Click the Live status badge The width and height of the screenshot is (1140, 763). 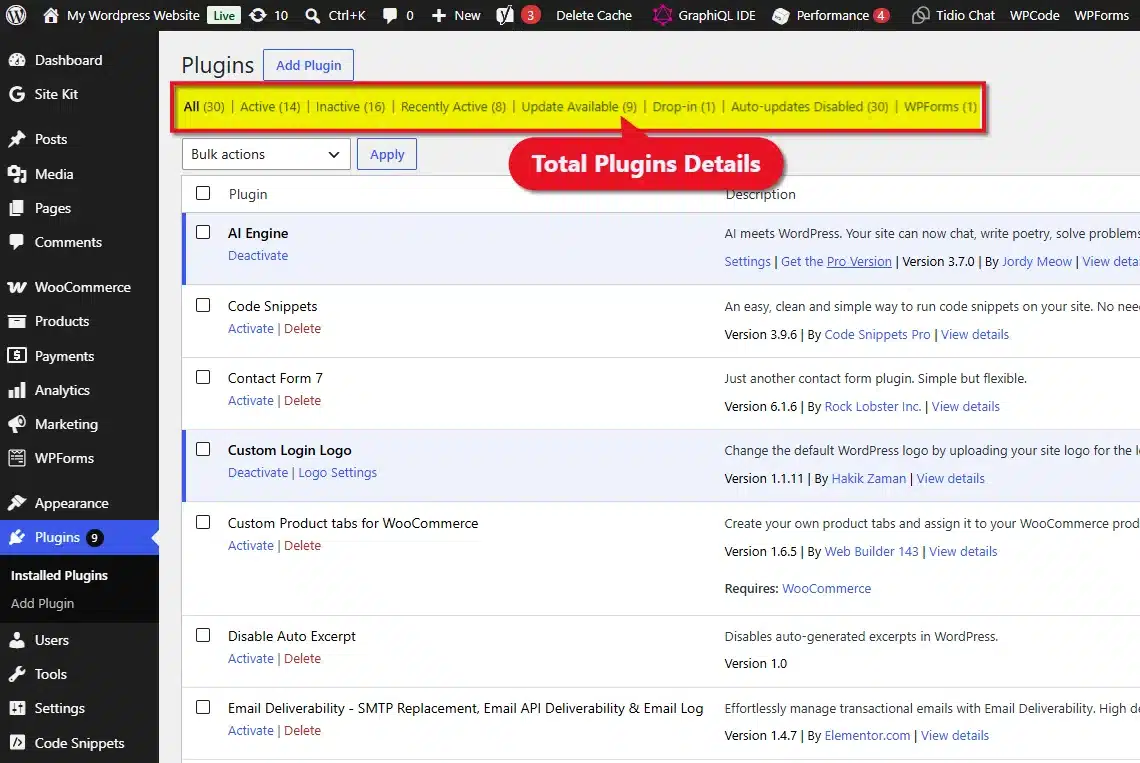pos(224,15)
